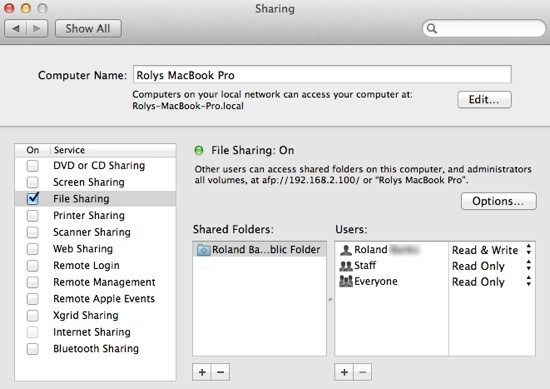Click the Roland Ba...blic Folder folder icon
550x389 pixels.
pyautogui.click(x=203, y=250)
